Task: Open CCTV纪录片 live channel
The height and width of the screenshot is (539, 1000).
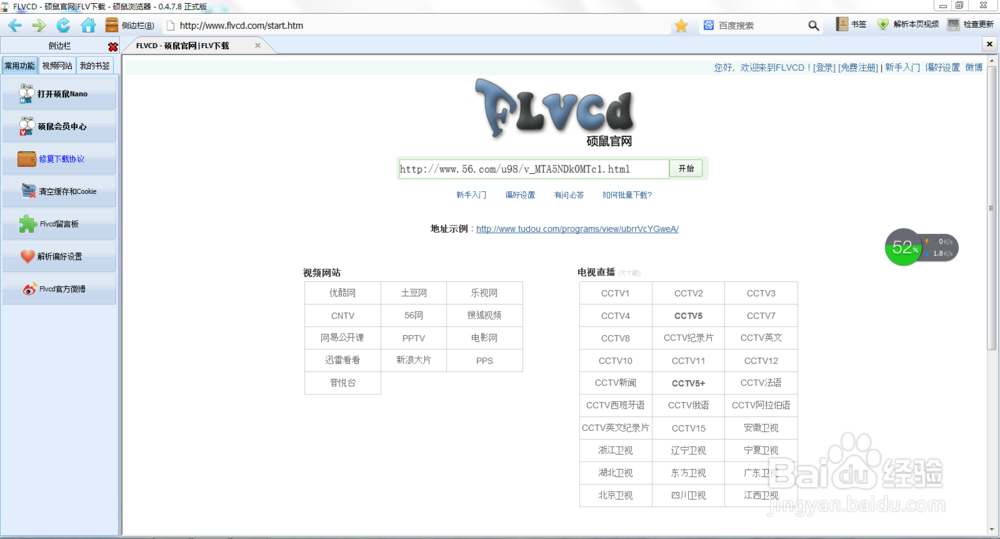Action: [688, 338]
